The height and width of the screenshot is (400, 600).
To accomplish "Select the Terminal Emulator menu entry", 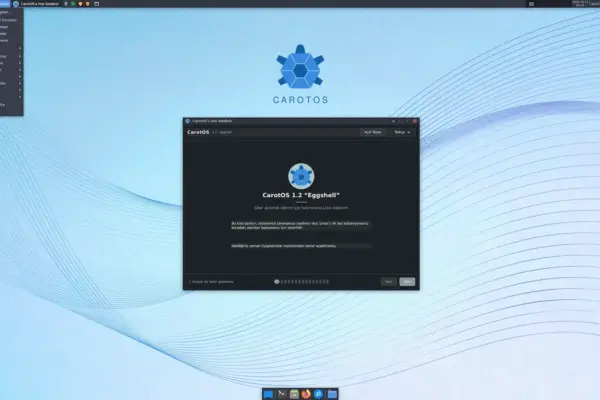I will coord(10,20).
